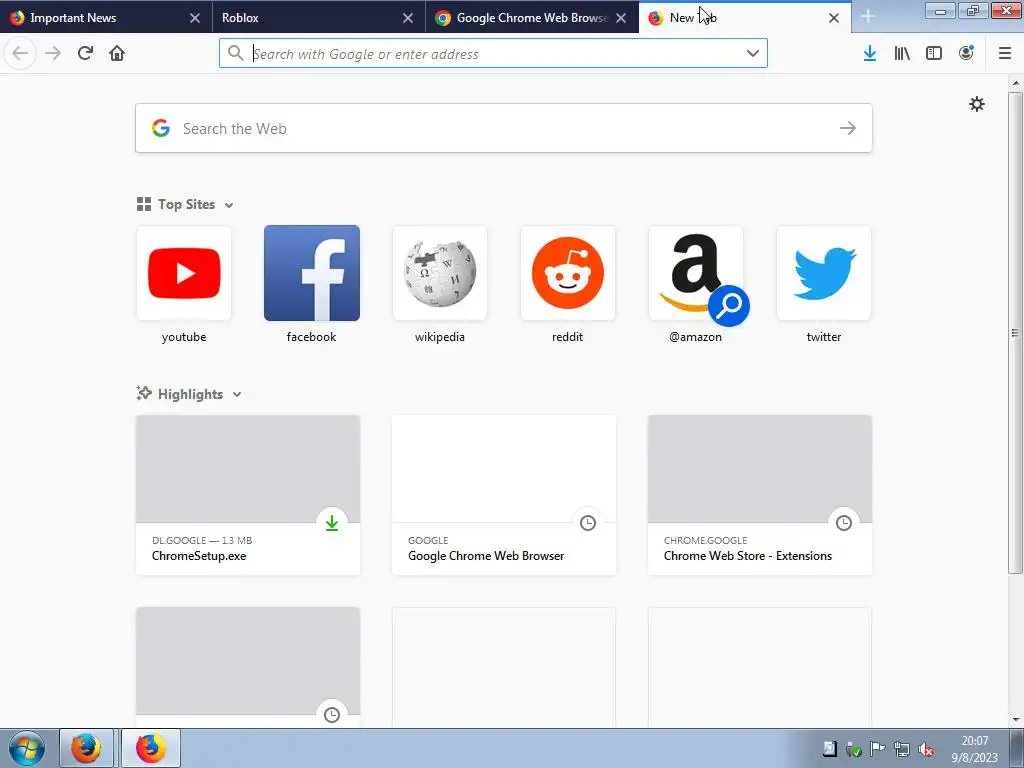Click the page vertical scrollbar thumb
Viewport: 1024px width, 768px height.
click(1015, 333)
